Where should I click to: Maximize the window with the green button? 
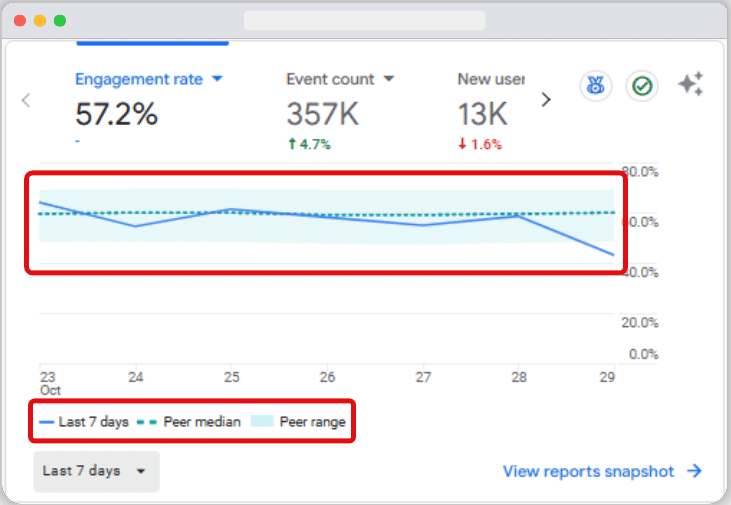pyautogui.click(x=60, y=21)
